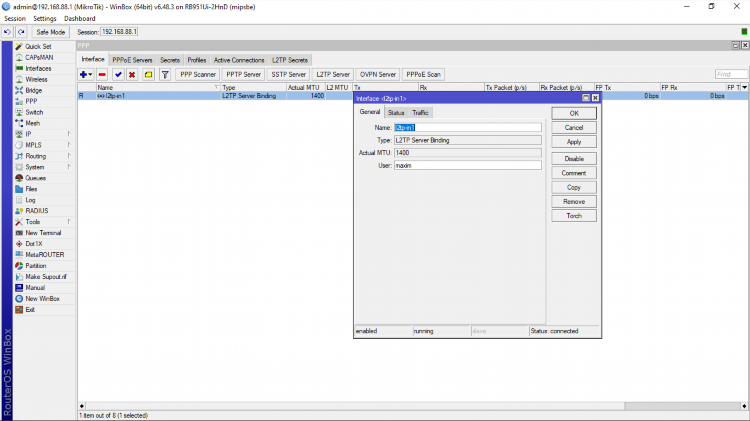Screen dimensions: 750x421
Task: Click the red X disable icon
Action: coord(132,75)
